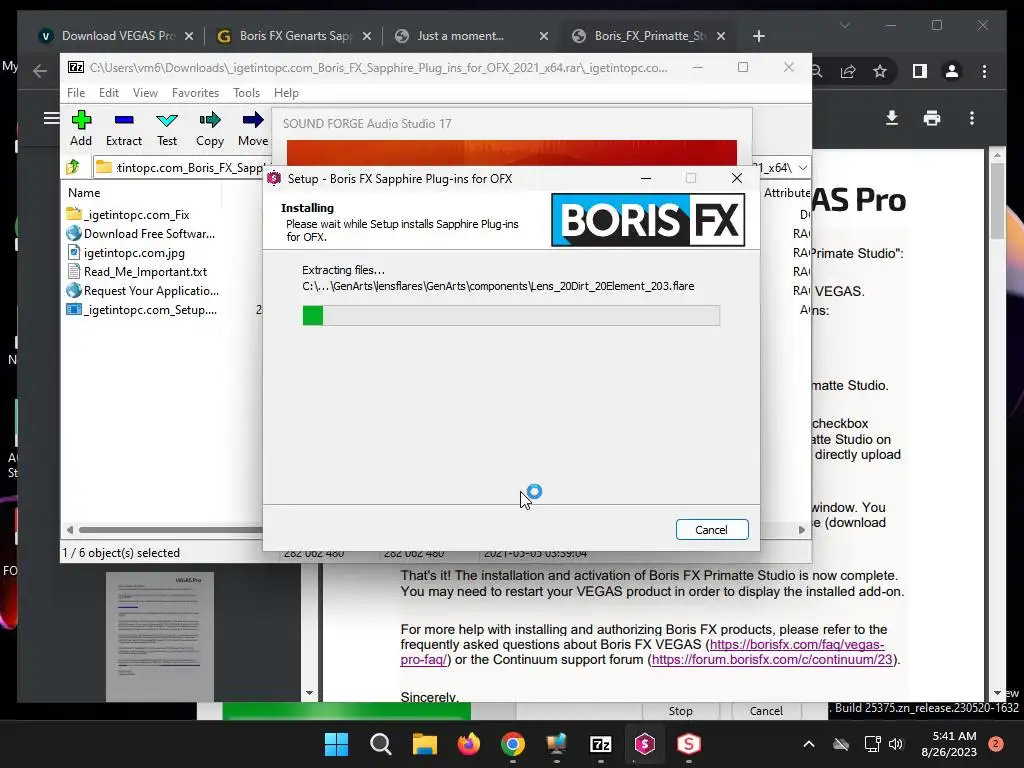Click the PDF viewer print icon
The width and height of the screenshot is (1024, 768).
pyautogui.click(x=931, y=118)
